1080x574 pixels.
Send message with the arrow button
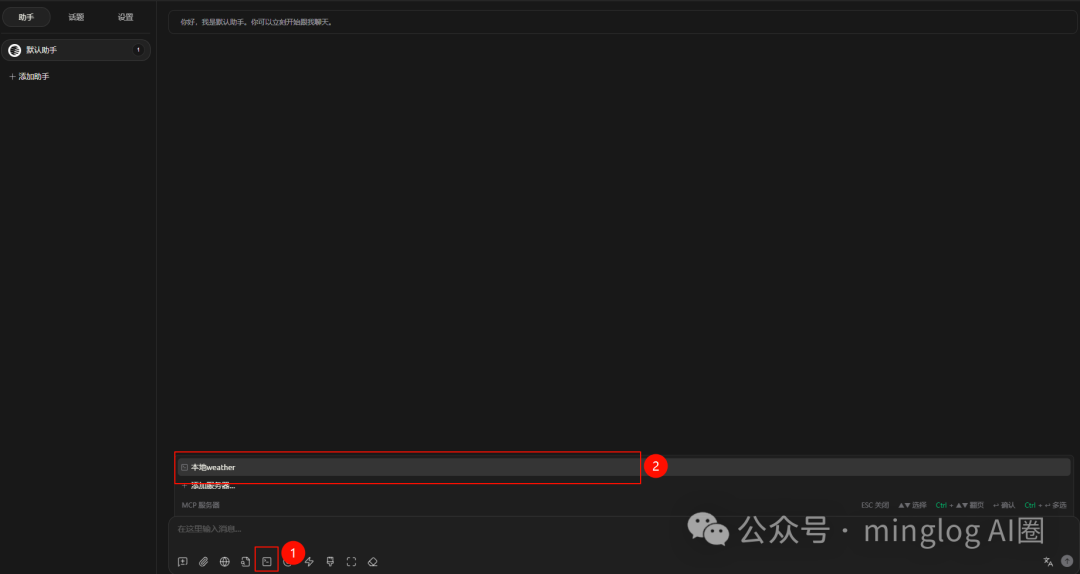coord(1067,561)
